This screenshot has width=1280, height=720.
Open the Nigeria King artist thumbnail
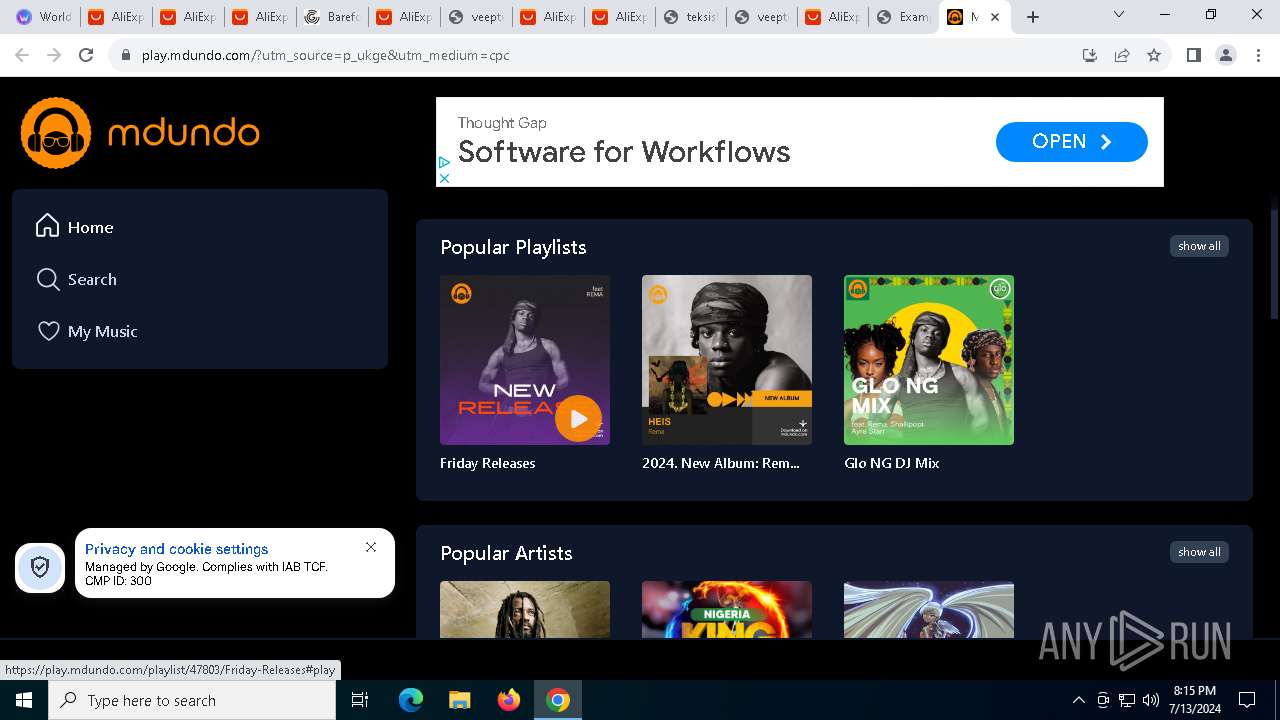point(727,609)
